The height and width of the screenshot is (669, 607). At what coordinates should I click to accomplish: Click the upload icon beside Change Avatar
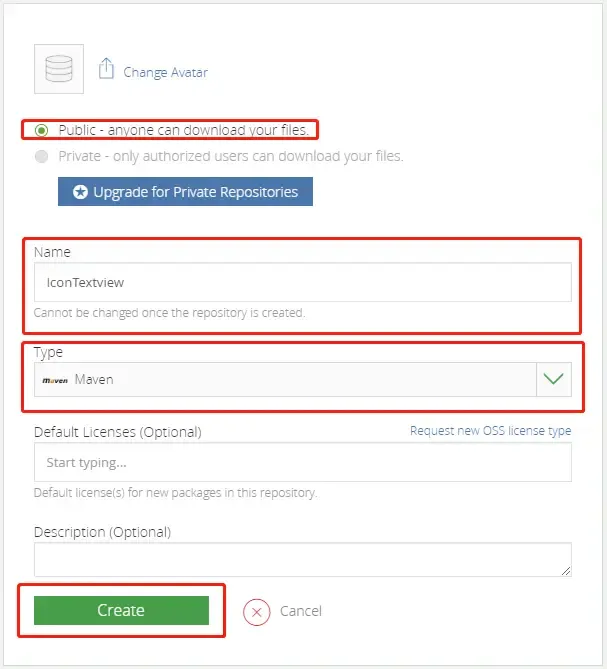pos(107,70)
